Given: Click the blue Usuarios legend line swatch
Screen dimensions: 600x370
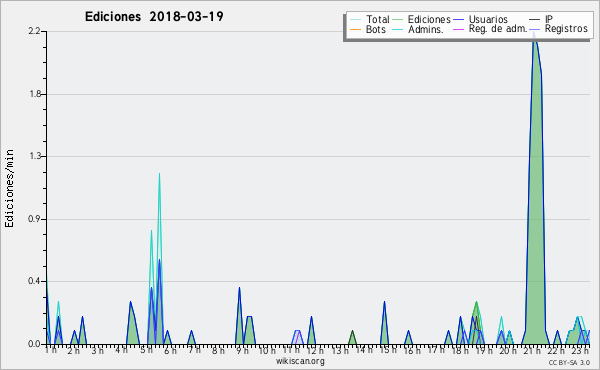Looking at the screenshot, I should [x=458, y=20].
